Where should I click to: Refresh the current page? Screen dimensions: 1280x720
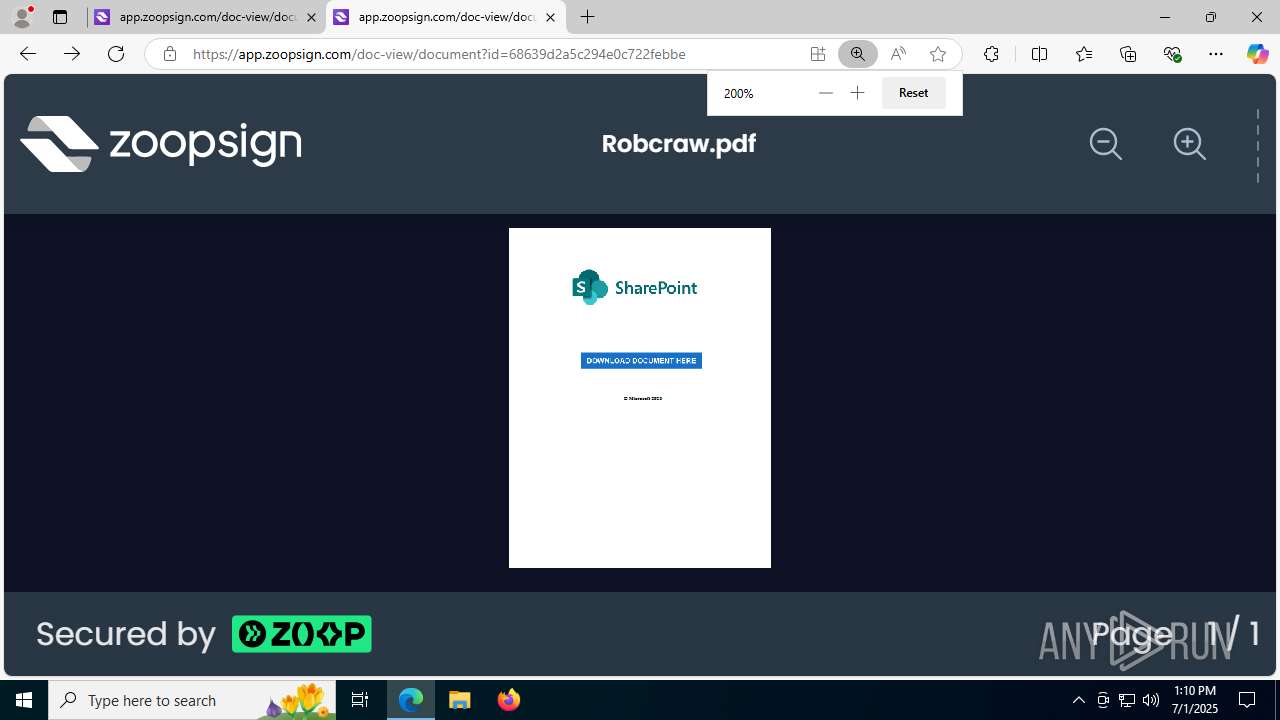[x=116, y=54]
